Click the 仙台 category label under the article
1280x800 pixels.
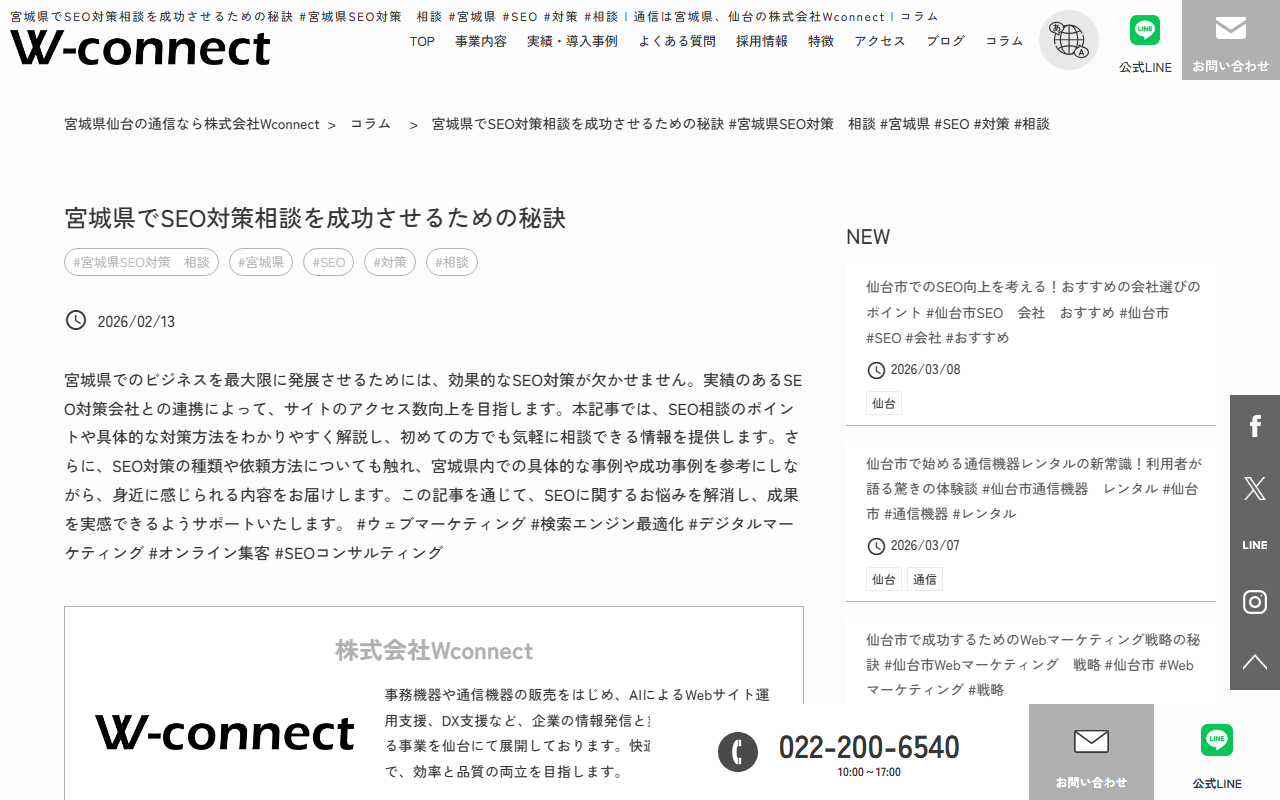tap(884, 402)
